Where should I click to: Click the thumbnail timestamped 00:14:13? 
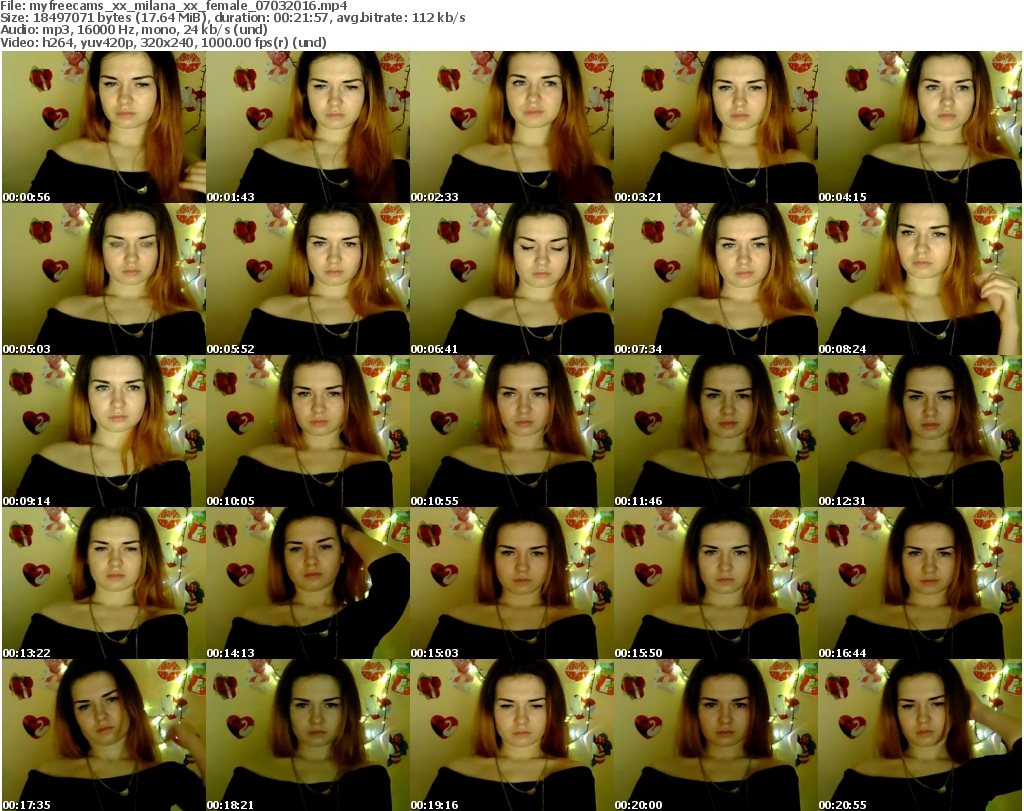(x=307, y=583)
